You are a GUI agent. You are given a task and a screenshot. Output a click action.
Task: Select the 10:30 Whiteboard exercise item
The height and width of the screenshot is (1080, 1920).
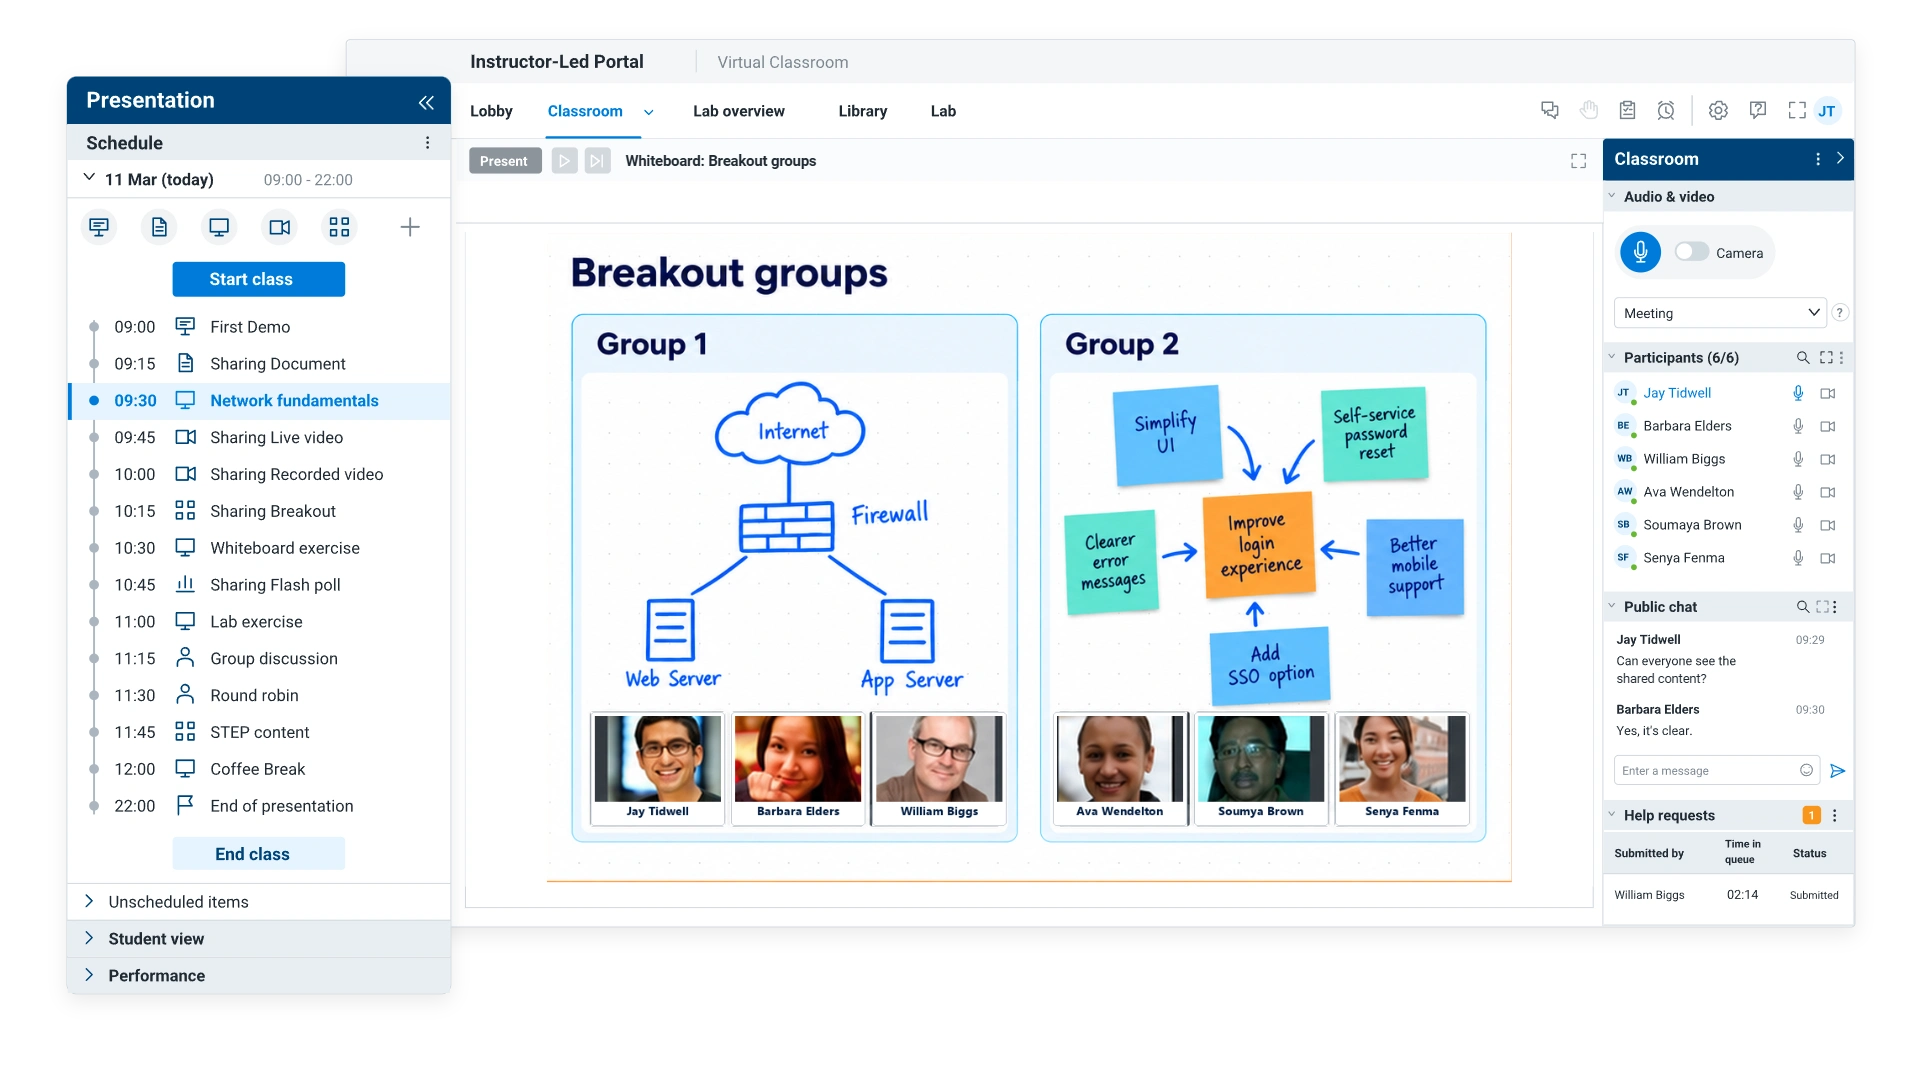tap(258, 548)
